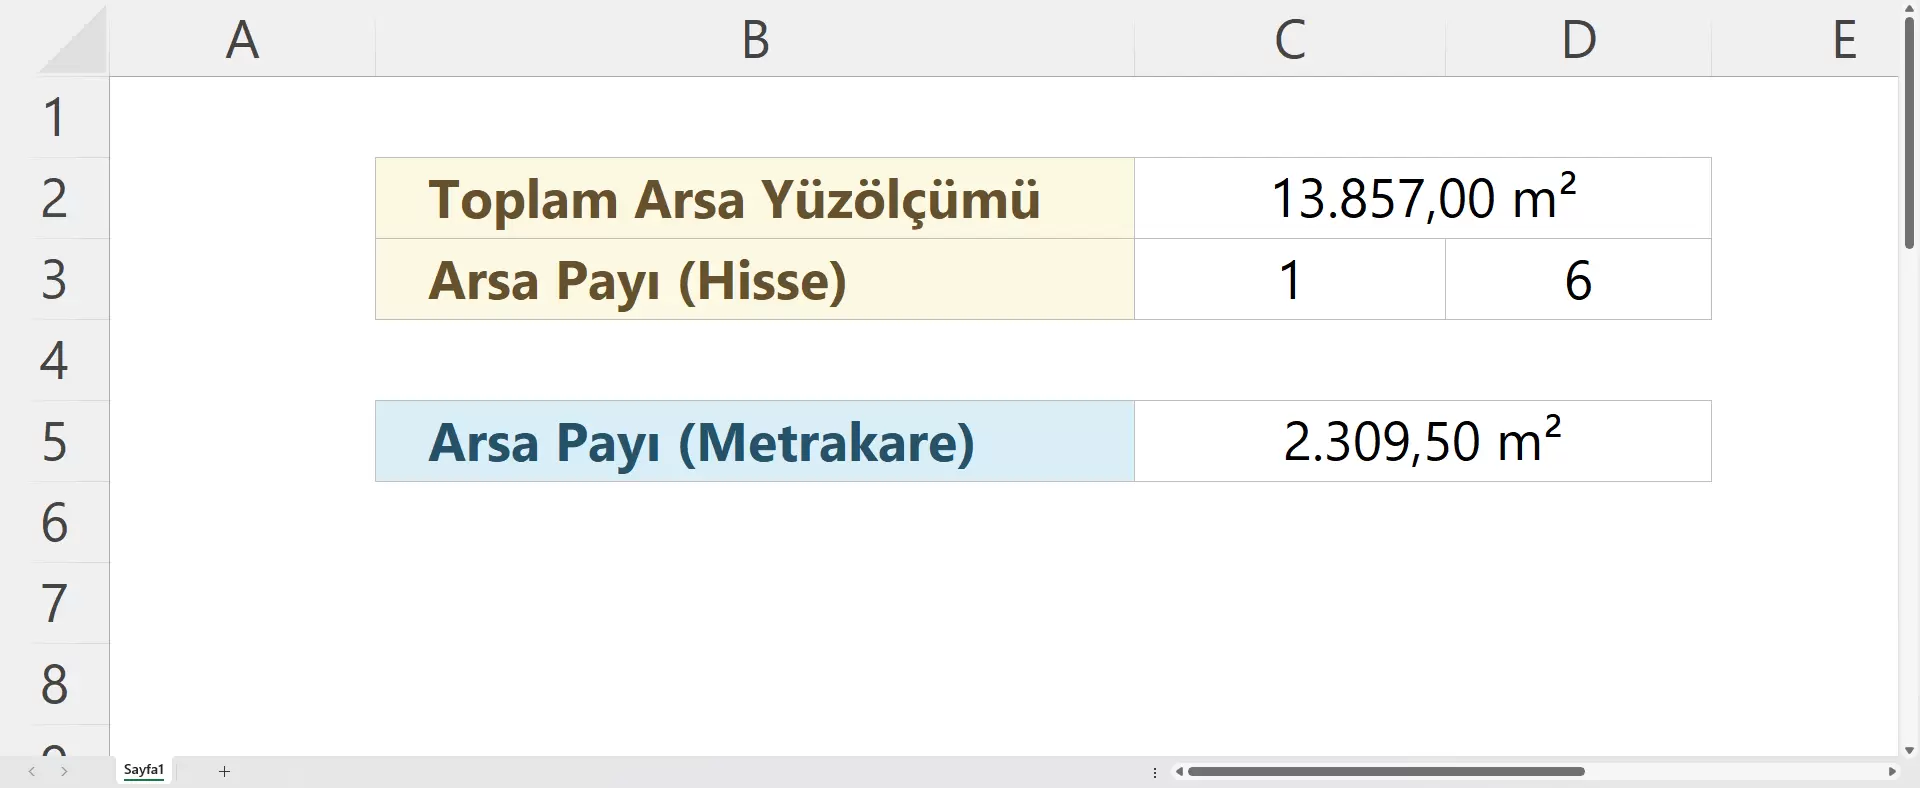Switch to the Sayfa1 sheet tab
This screenshot has width=1920, height=788.
click(144, 770)
